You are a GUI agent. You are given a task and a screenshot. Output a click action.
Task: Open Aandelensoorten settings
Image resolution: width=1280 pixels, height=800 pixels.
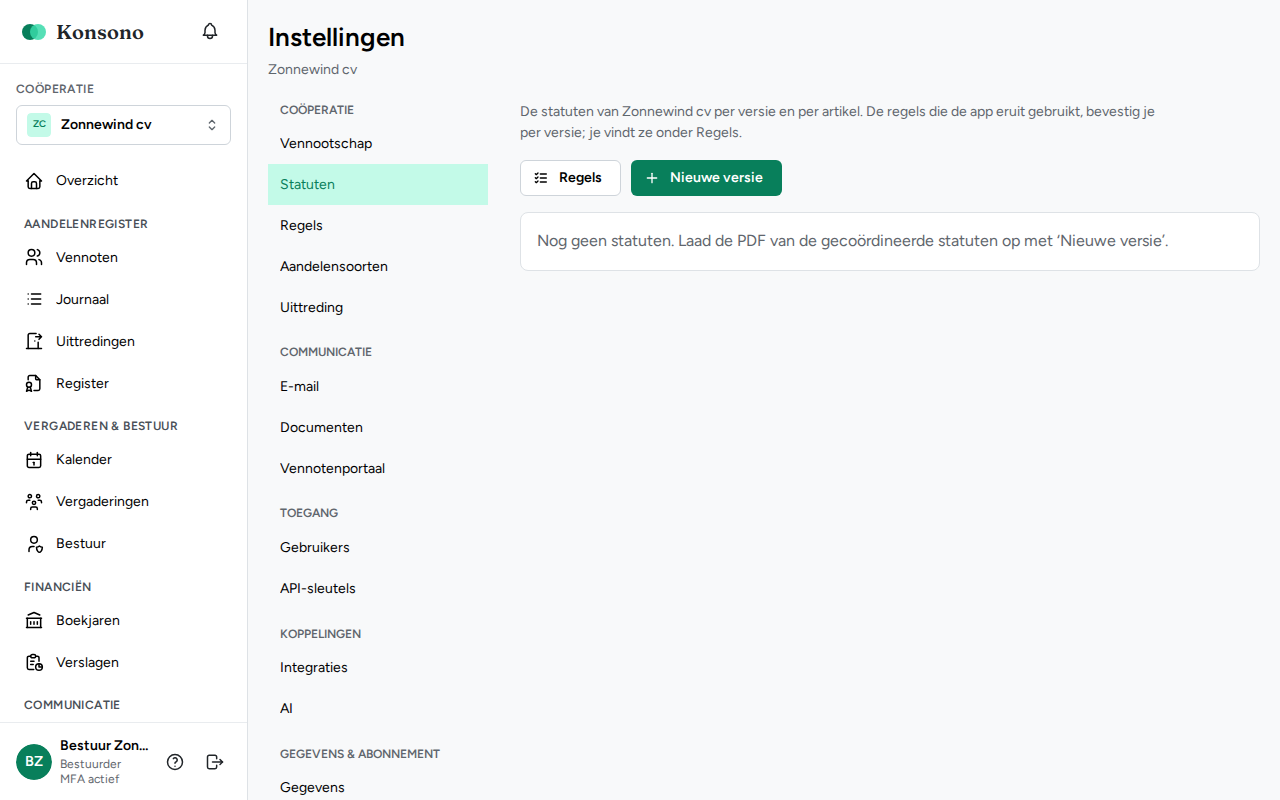pyautogui.click(x=378, y=267)
